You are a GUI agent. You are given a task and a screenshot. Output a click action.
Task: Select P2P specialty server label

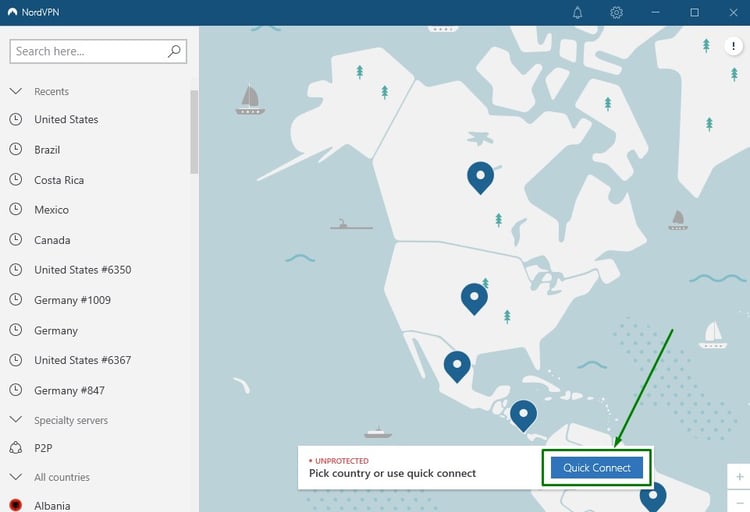(x=43, y=448)
